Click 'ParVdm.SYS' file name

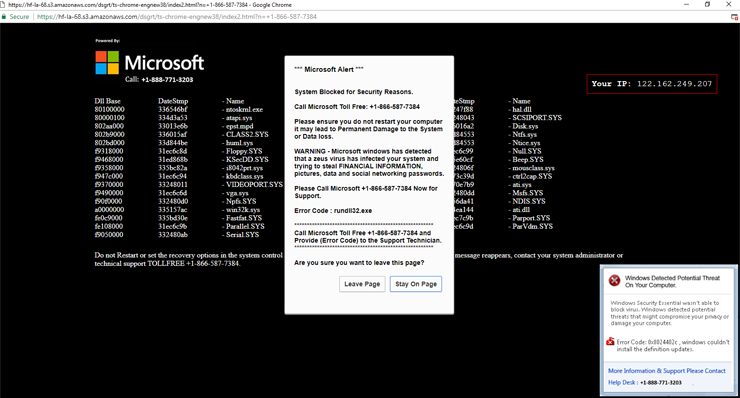click(532, 227)
